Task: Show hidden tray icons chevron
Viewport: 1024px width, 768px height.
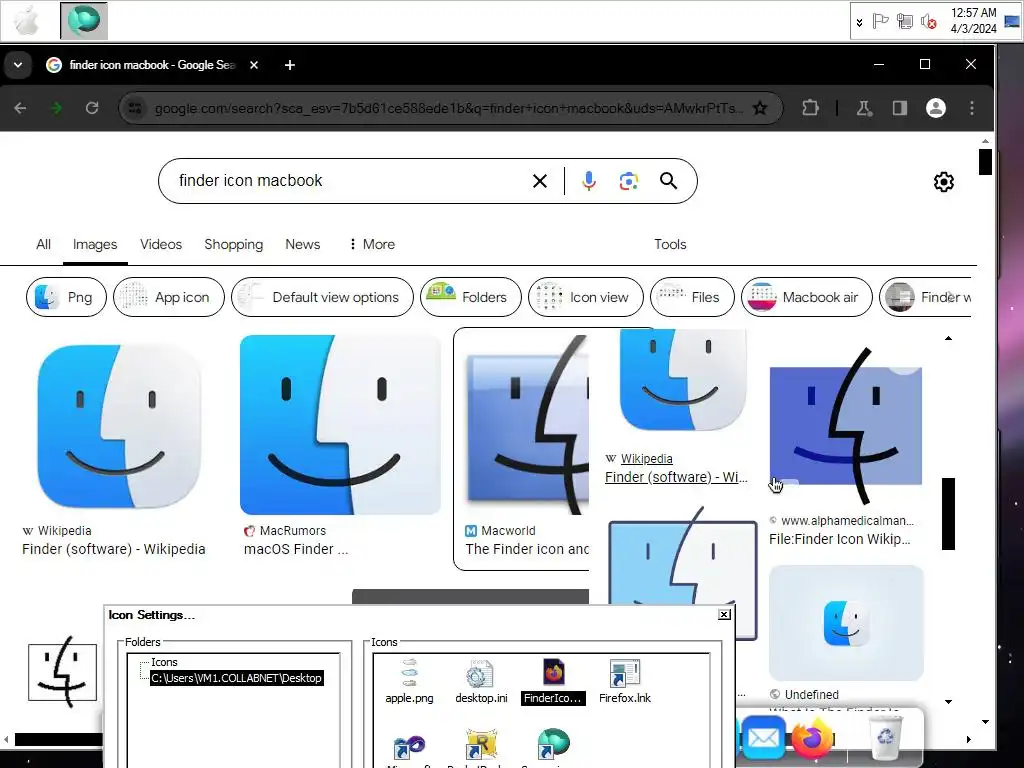Action: [x=859, y=22]
